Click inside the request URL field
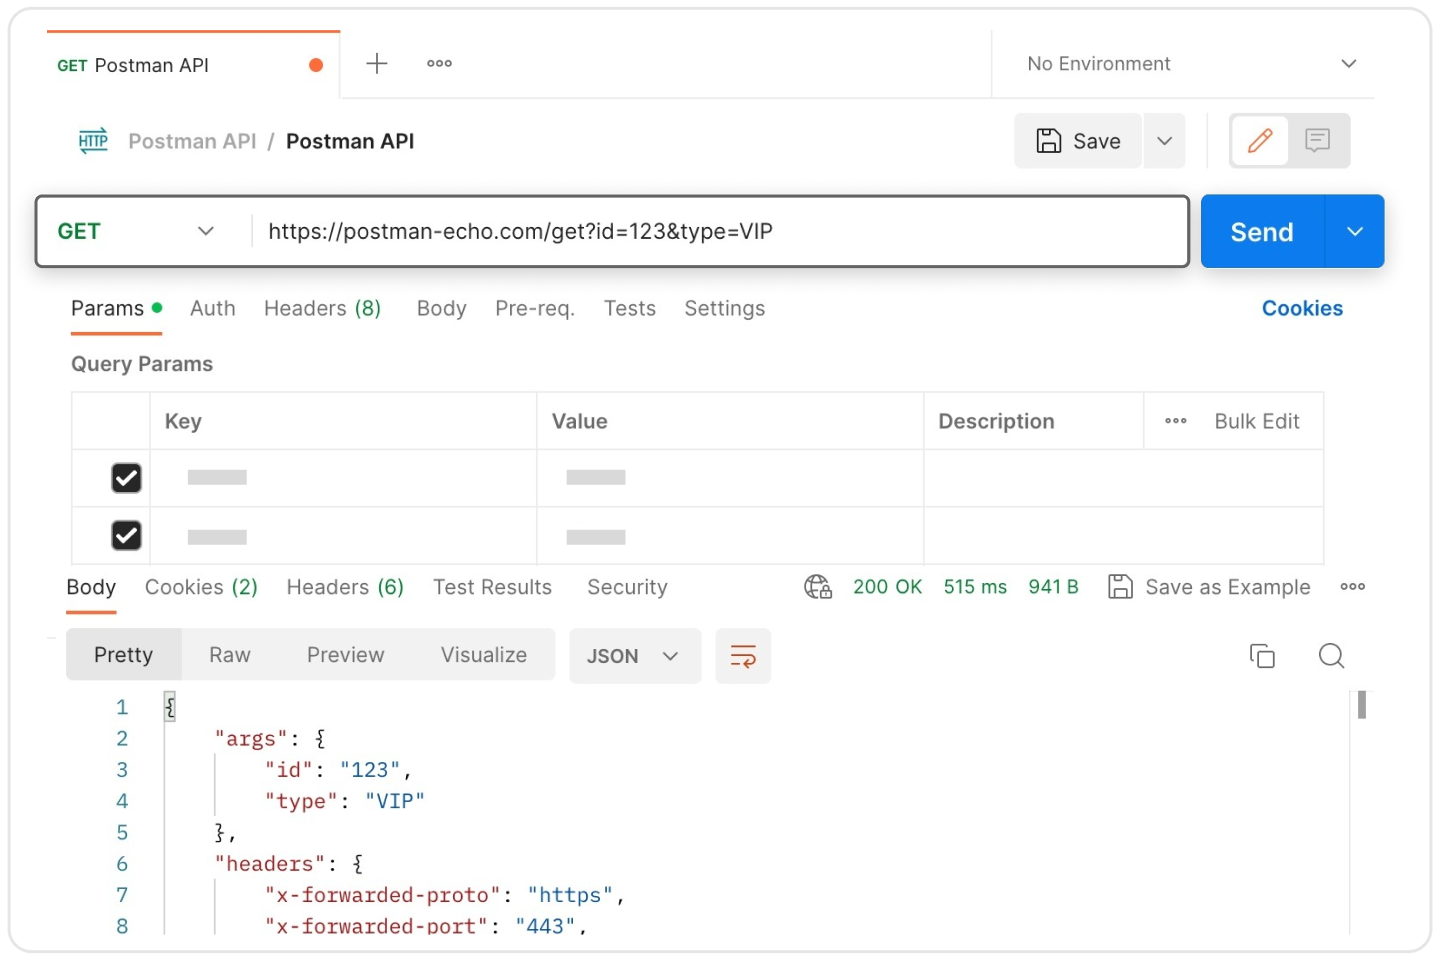The height and width of the screenshot is (960, 1440). click(700, 231)
